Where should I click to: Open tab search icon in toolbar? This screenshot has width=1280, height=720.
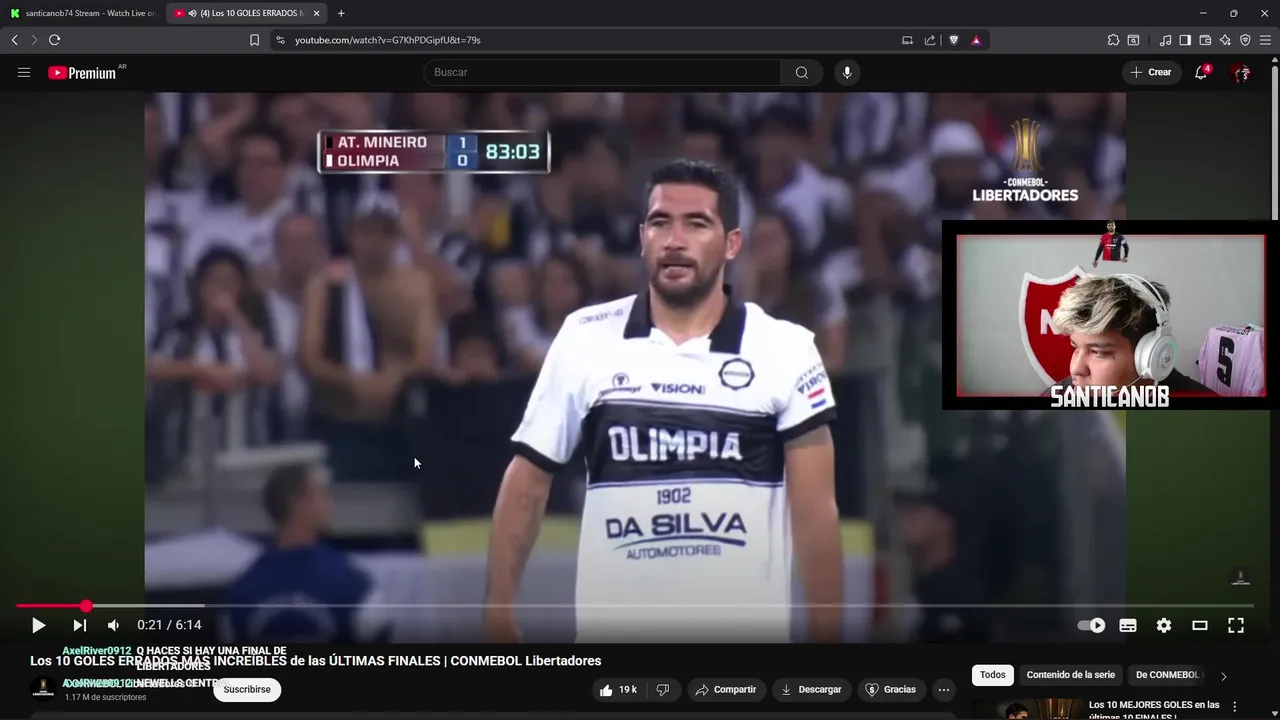(1133, 40)
